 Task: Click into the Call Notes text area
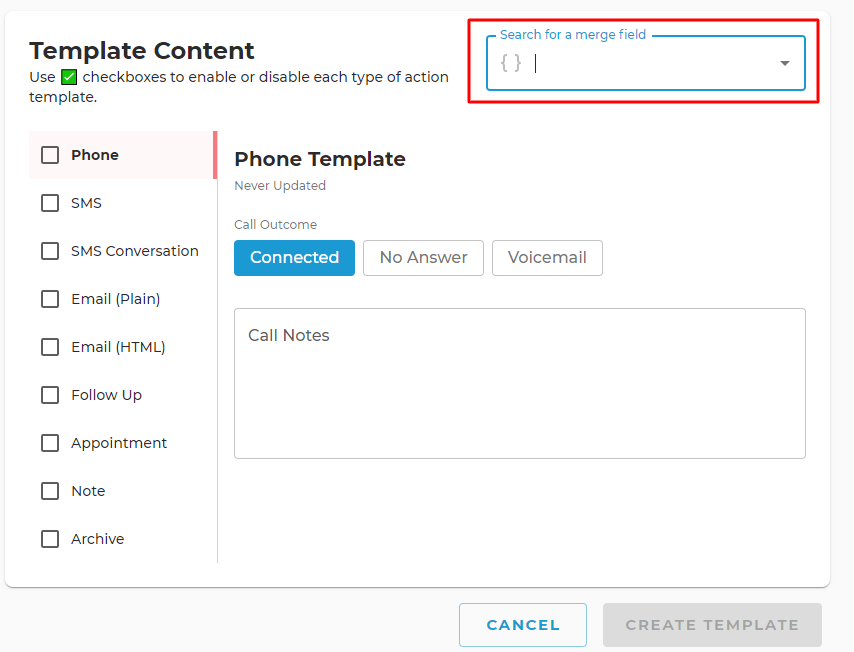pos(520,383)
